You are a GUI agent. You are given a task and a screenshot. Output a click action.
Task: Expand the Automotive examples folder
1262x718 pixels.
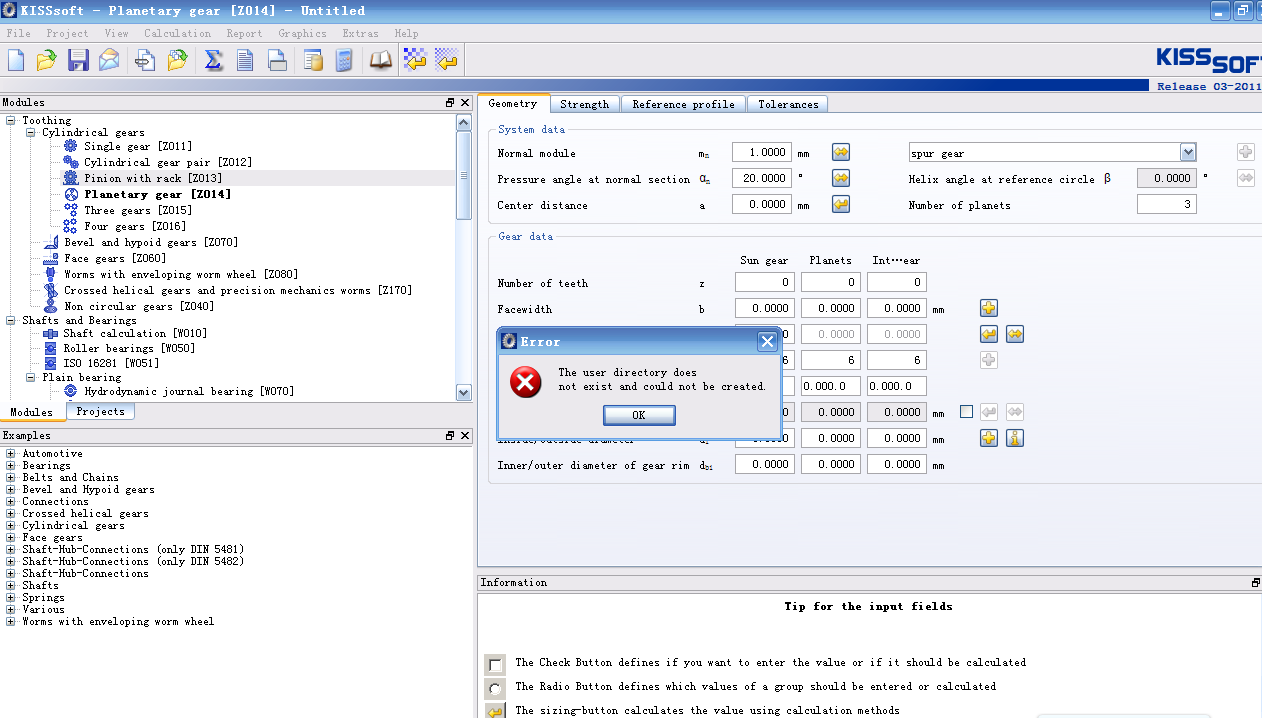[x=11, y=454]
